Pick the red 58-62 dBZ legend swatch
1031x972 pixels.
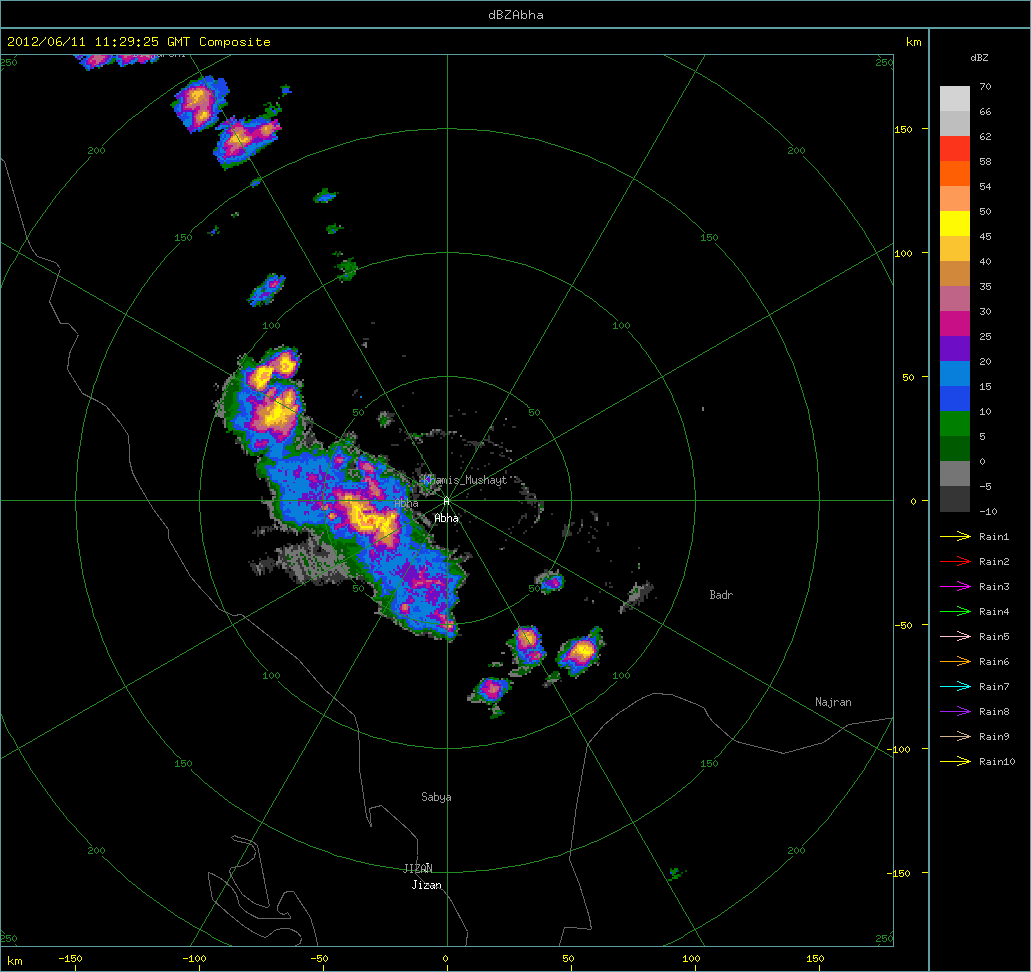click(x=955, y=148)
